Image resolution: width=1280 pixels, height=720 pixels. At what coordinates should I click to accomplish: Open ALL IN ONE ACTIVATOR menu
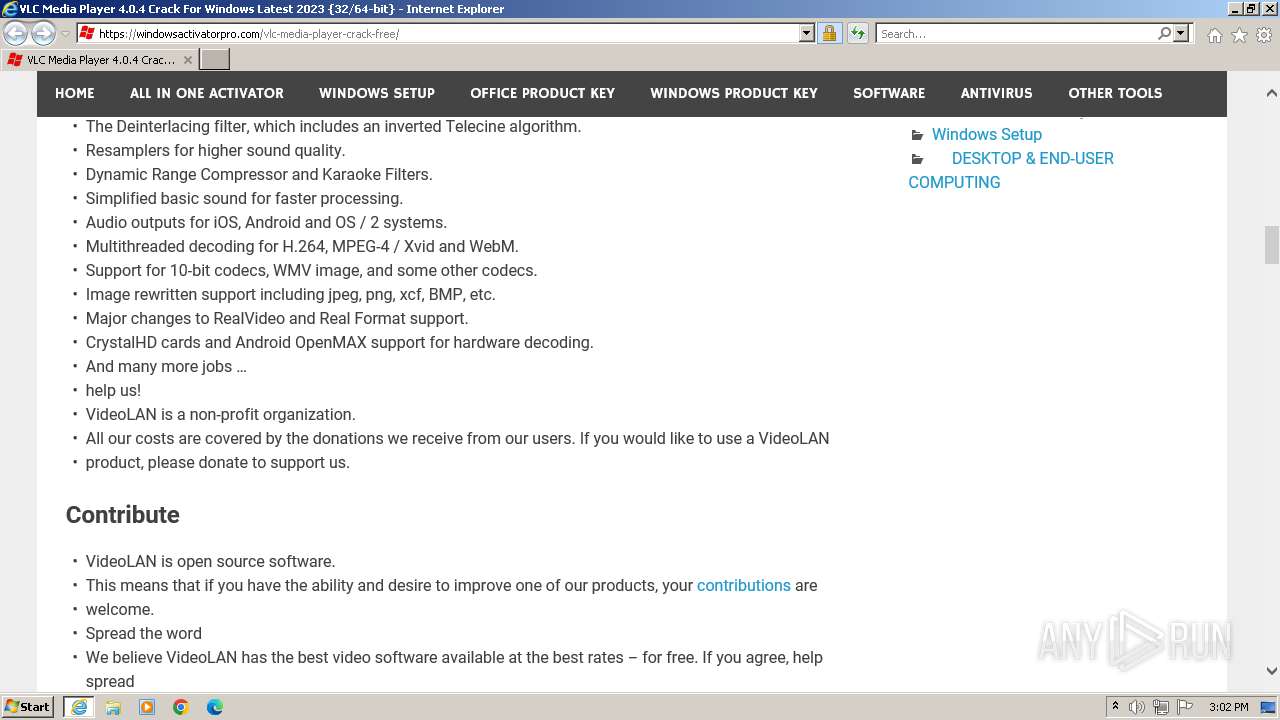[207, 93]
